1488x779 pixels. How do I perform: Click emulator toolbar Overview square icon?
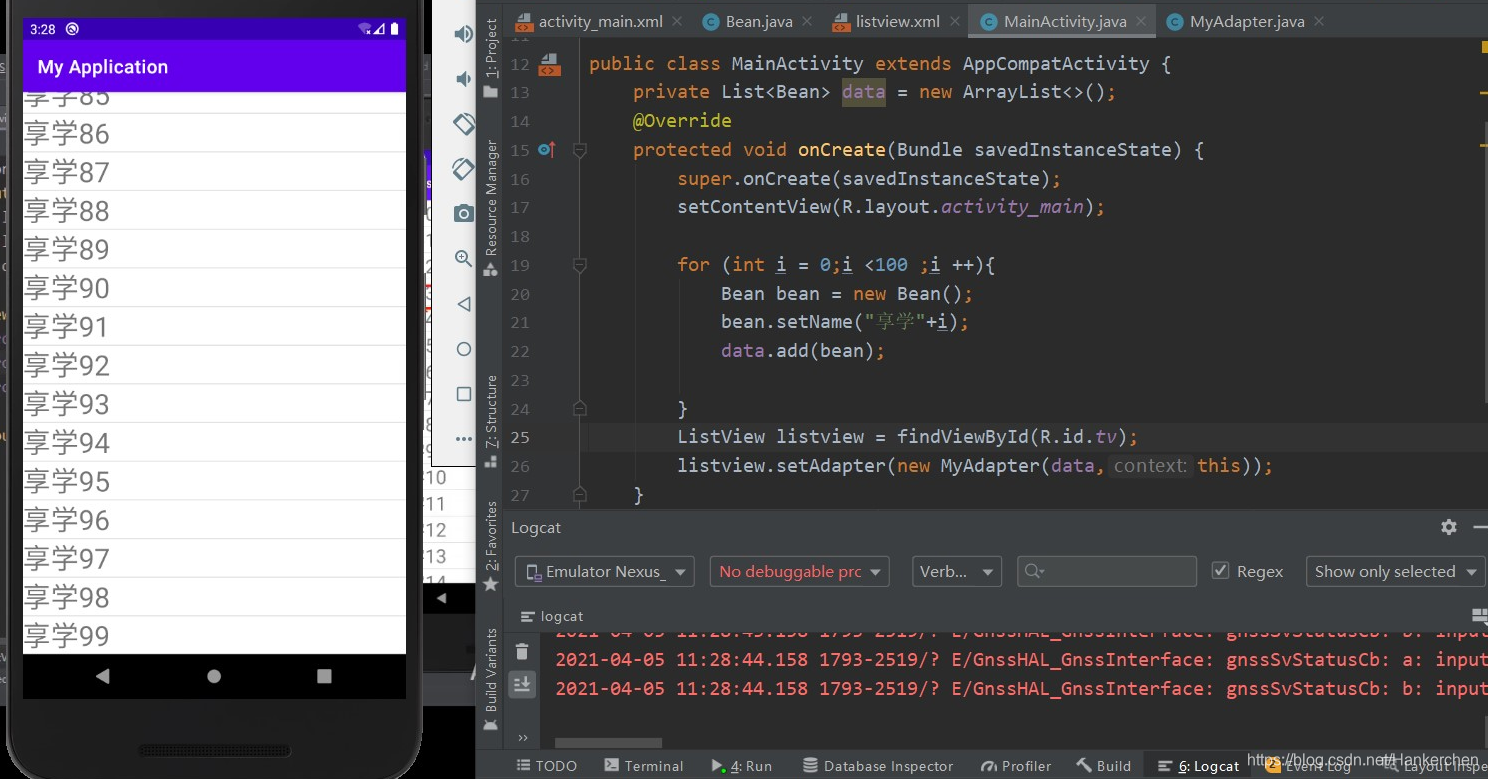[x=464, y=394]
